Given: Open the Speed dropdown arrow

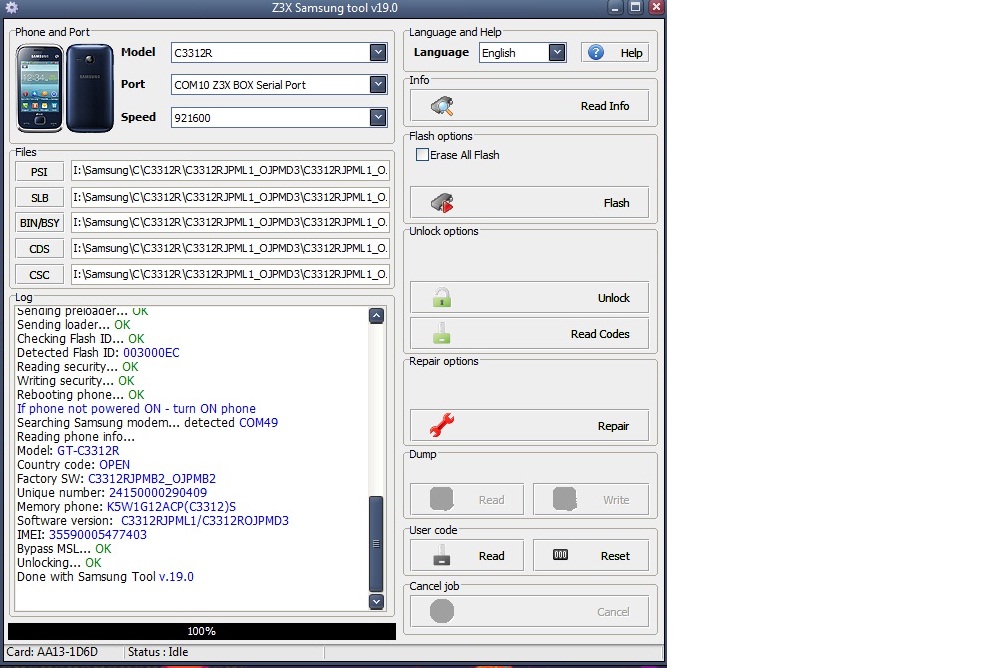Looking at the screenshot, I should coord(378,117).
